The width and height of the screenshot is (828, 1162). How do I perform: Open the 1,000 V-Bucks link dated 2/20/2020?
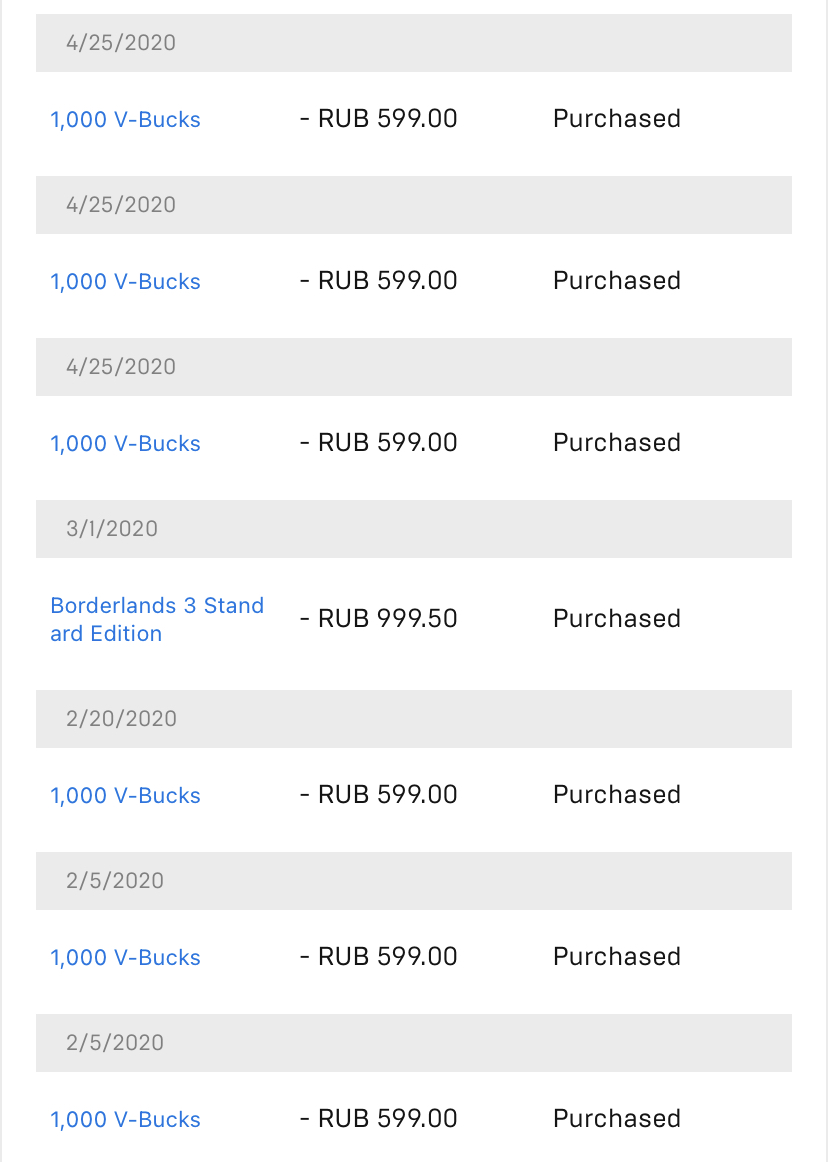click(x=125, y=795)
